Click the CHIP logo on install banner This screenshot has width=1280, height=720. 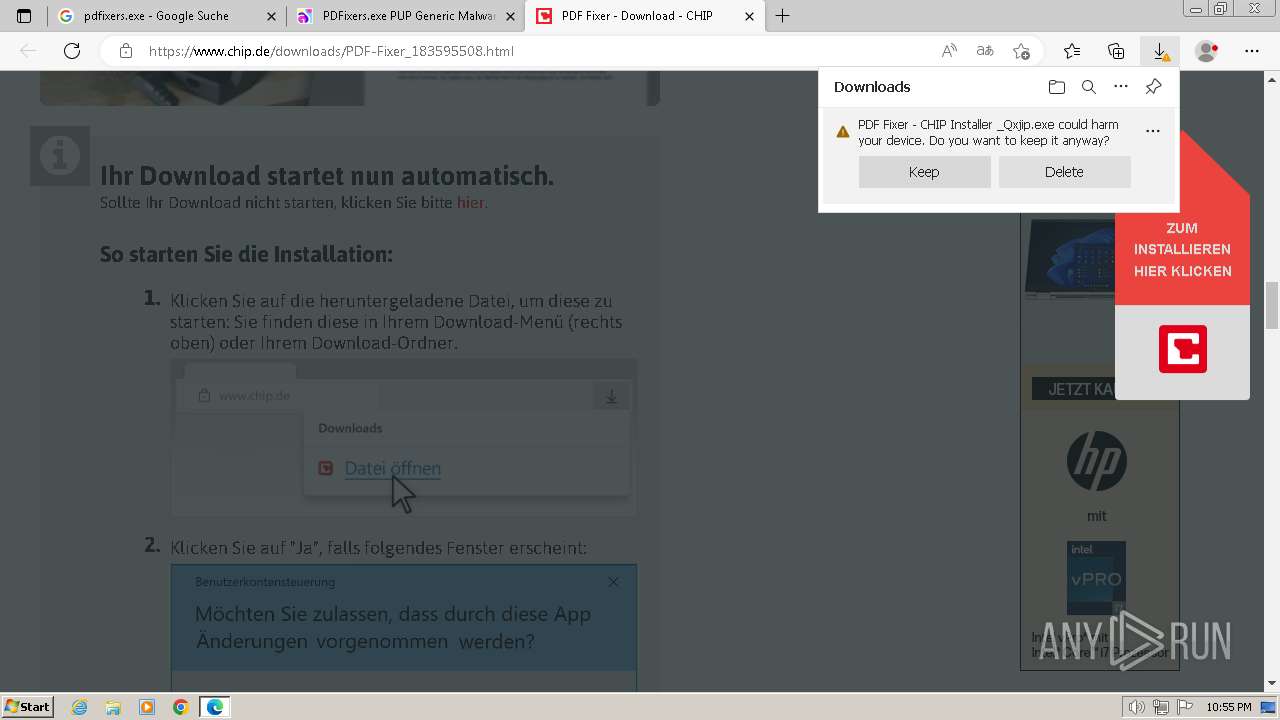(1182, 349)
